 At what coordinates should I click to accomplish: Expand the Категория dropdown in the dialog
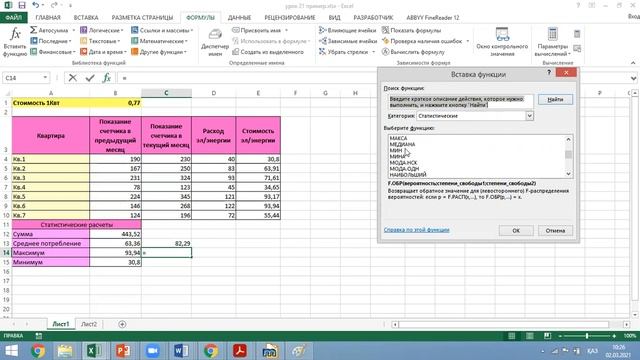(529, 116)
